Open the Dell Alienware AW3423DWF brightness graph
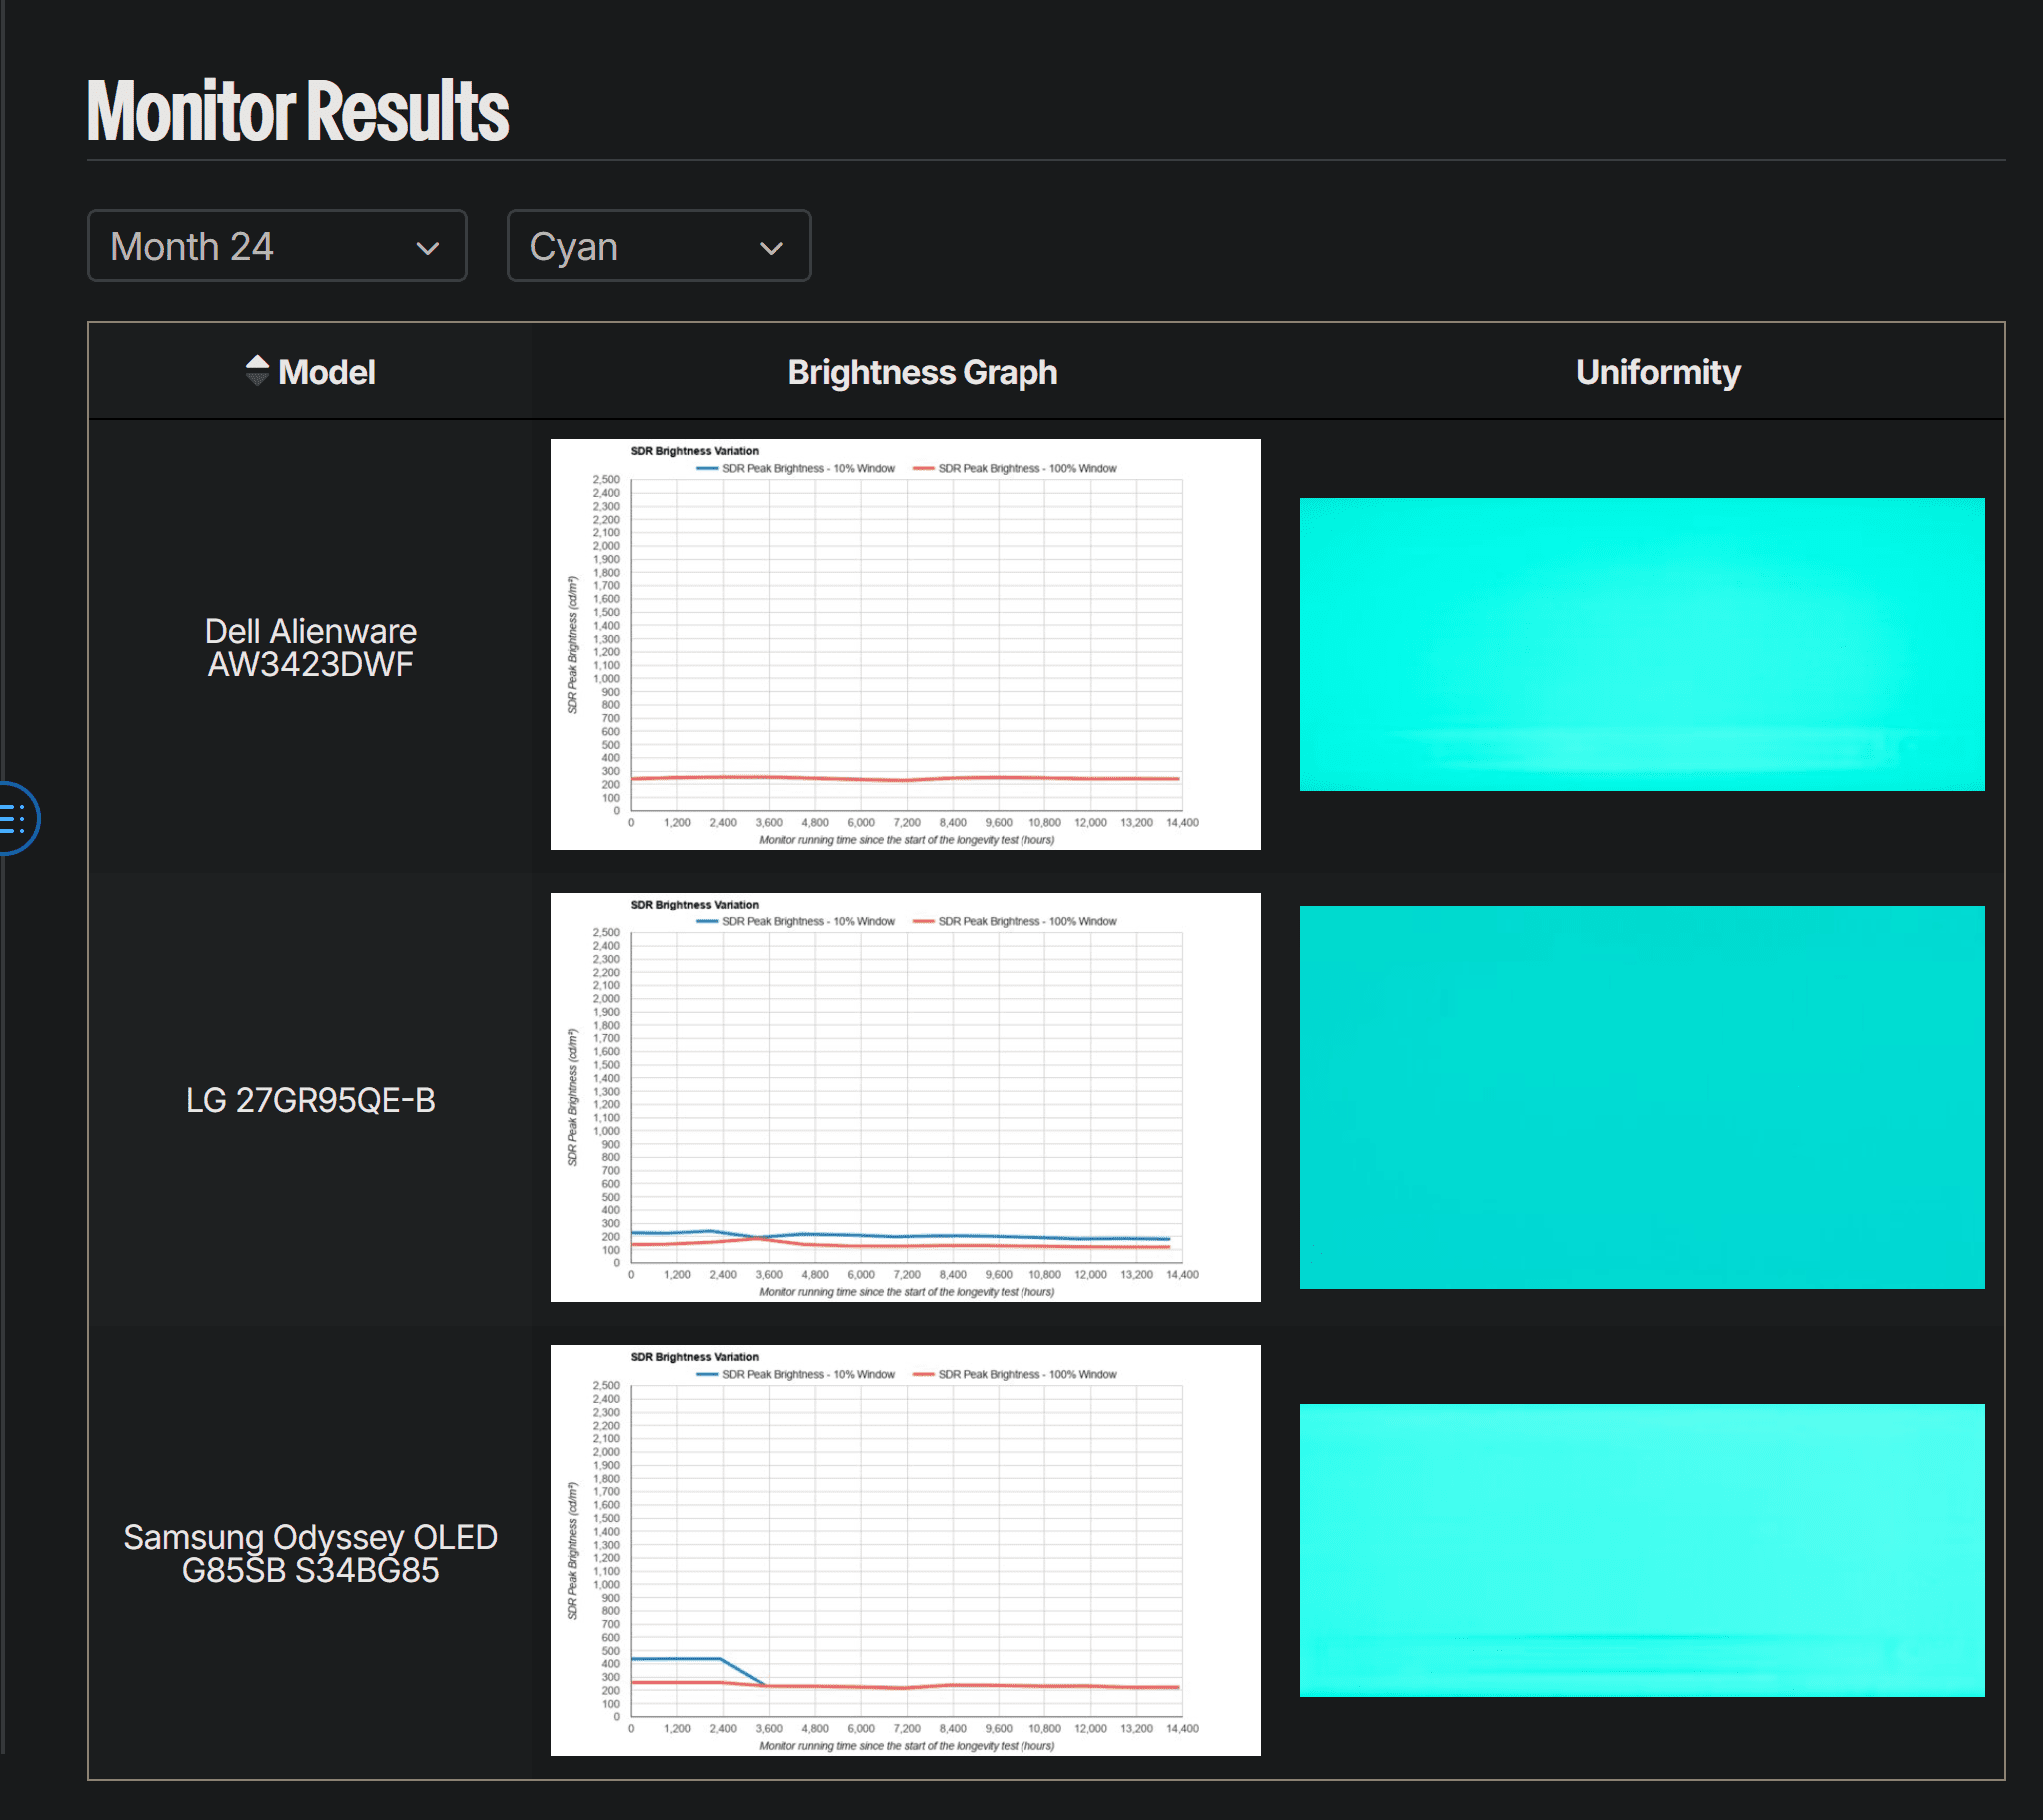Image resolution: width=2043 pixels, height=1820 pixels. click(x=905, y=644)
